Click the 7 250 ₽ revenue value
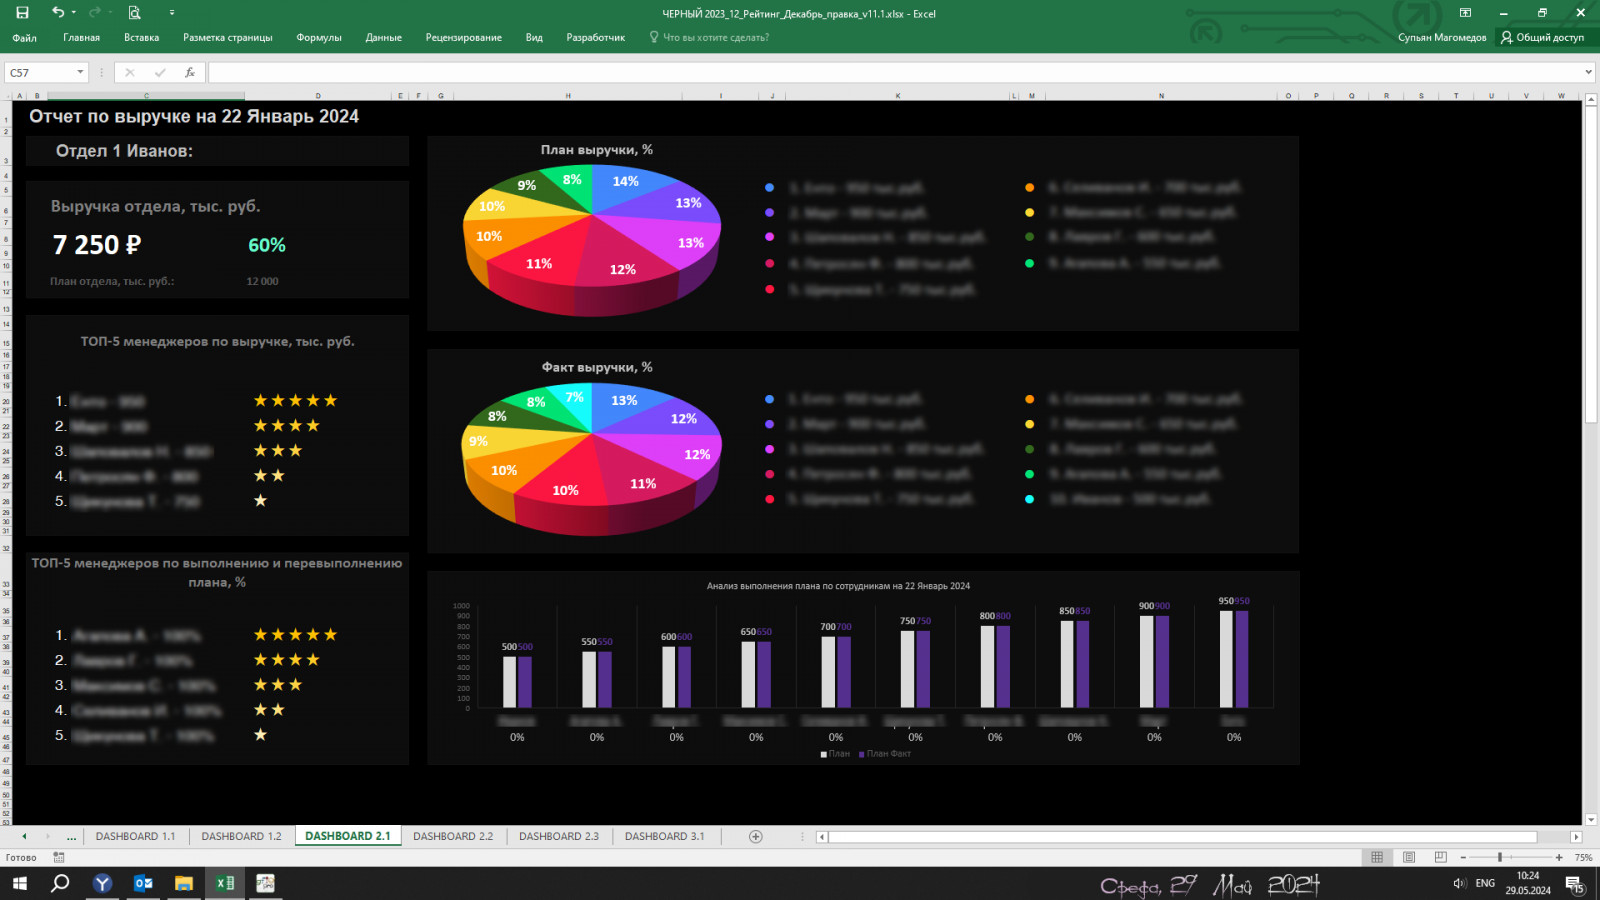1600x900 pixels. click(97, 245)
